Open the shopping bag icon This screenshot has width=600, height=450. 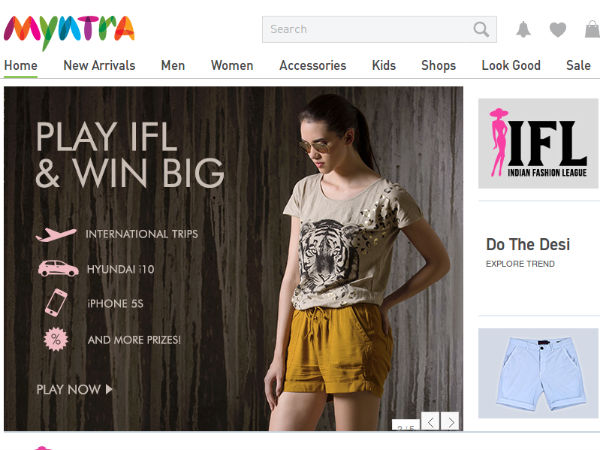(x=592, y=30)
